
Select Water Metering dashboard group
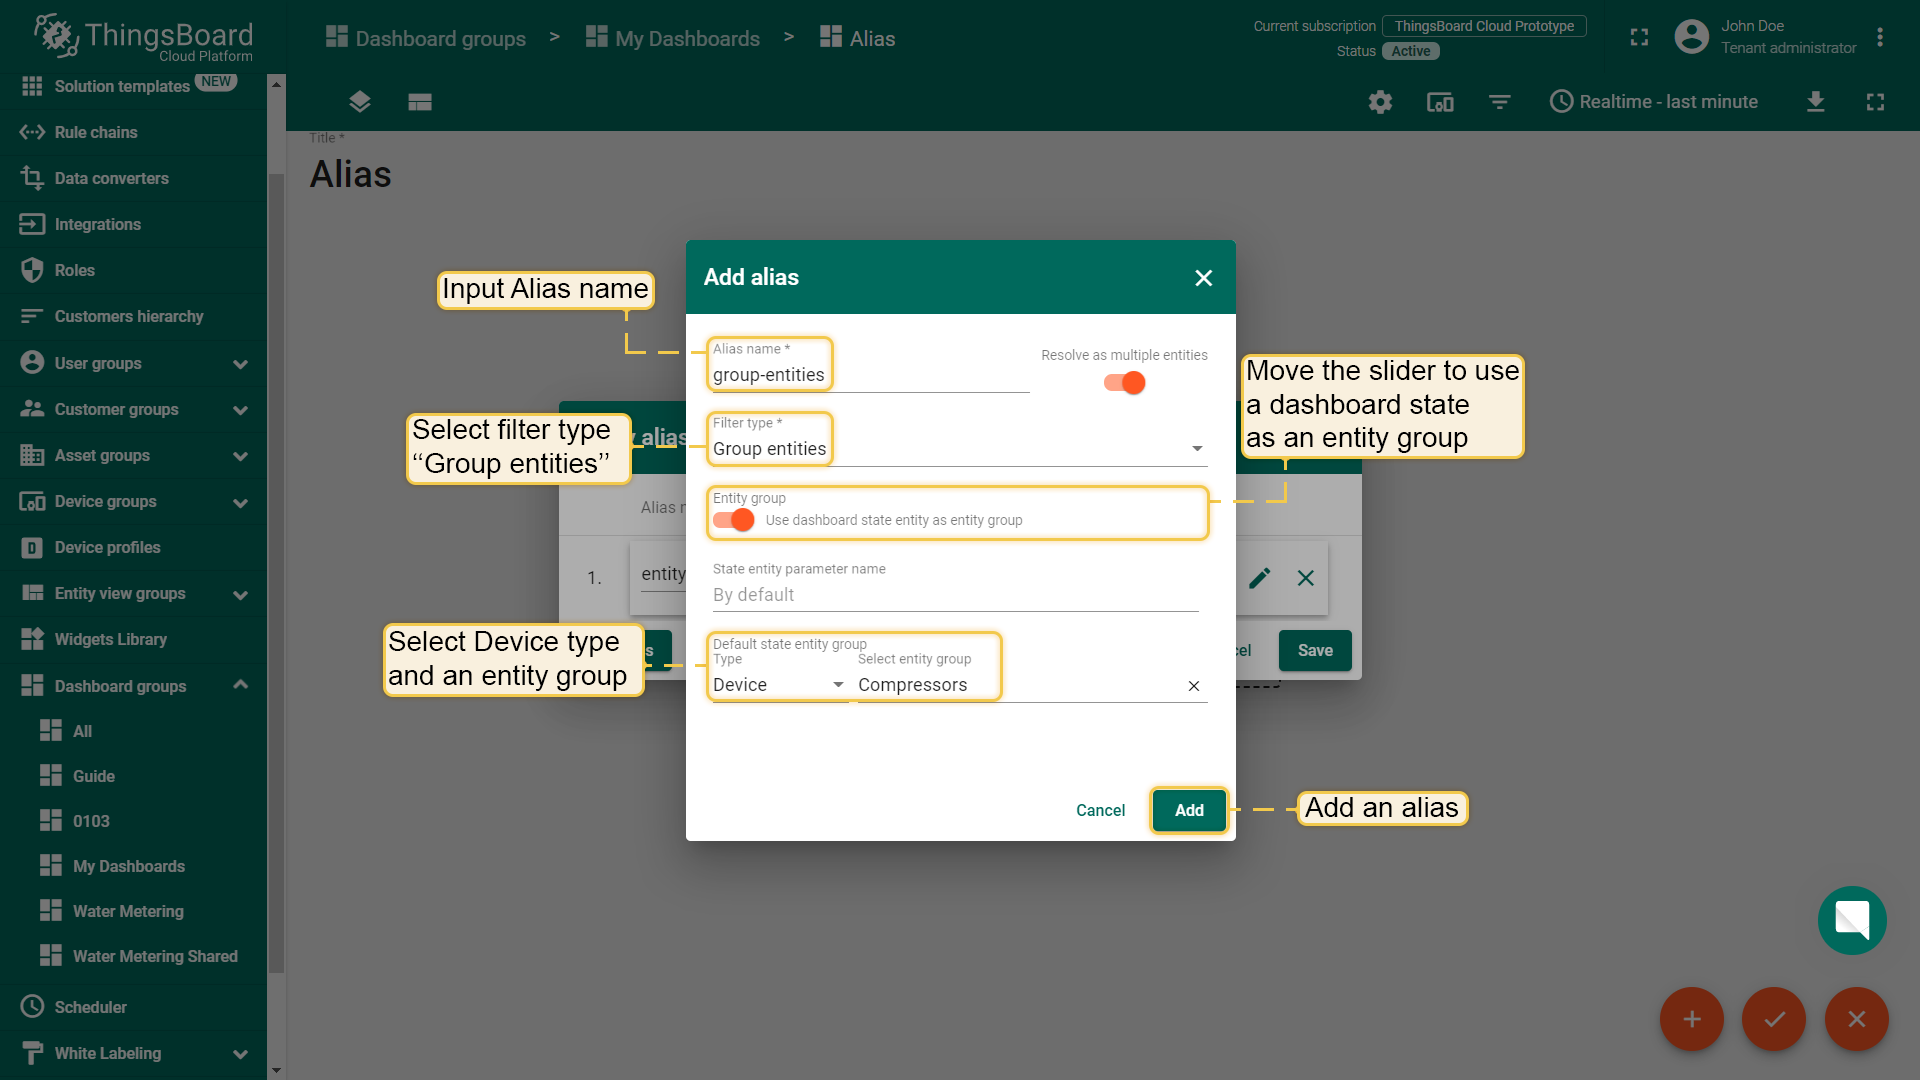128,911
